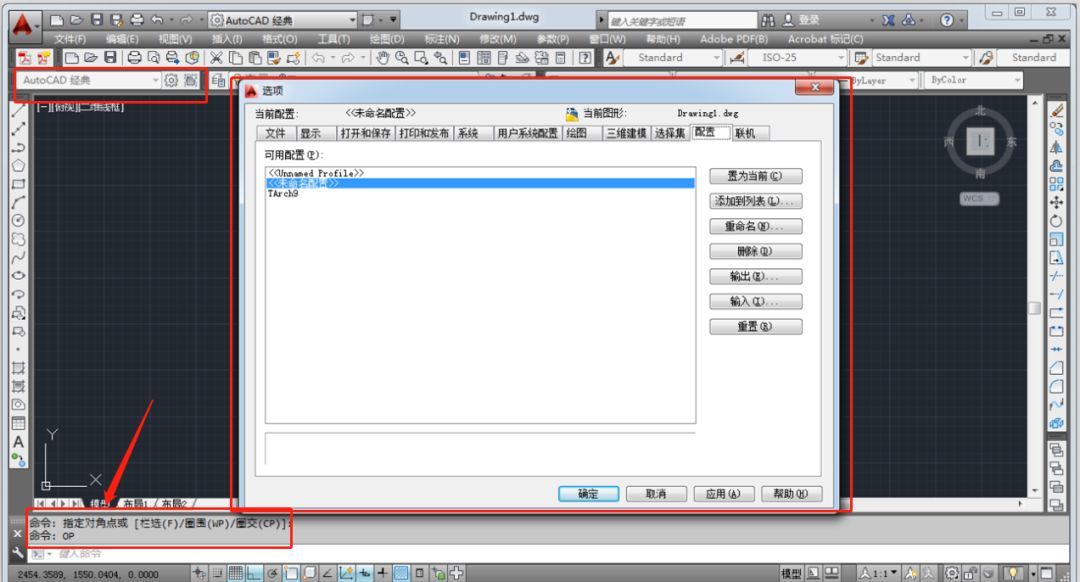Select the Mirror modify tool

coord(1057,147)
